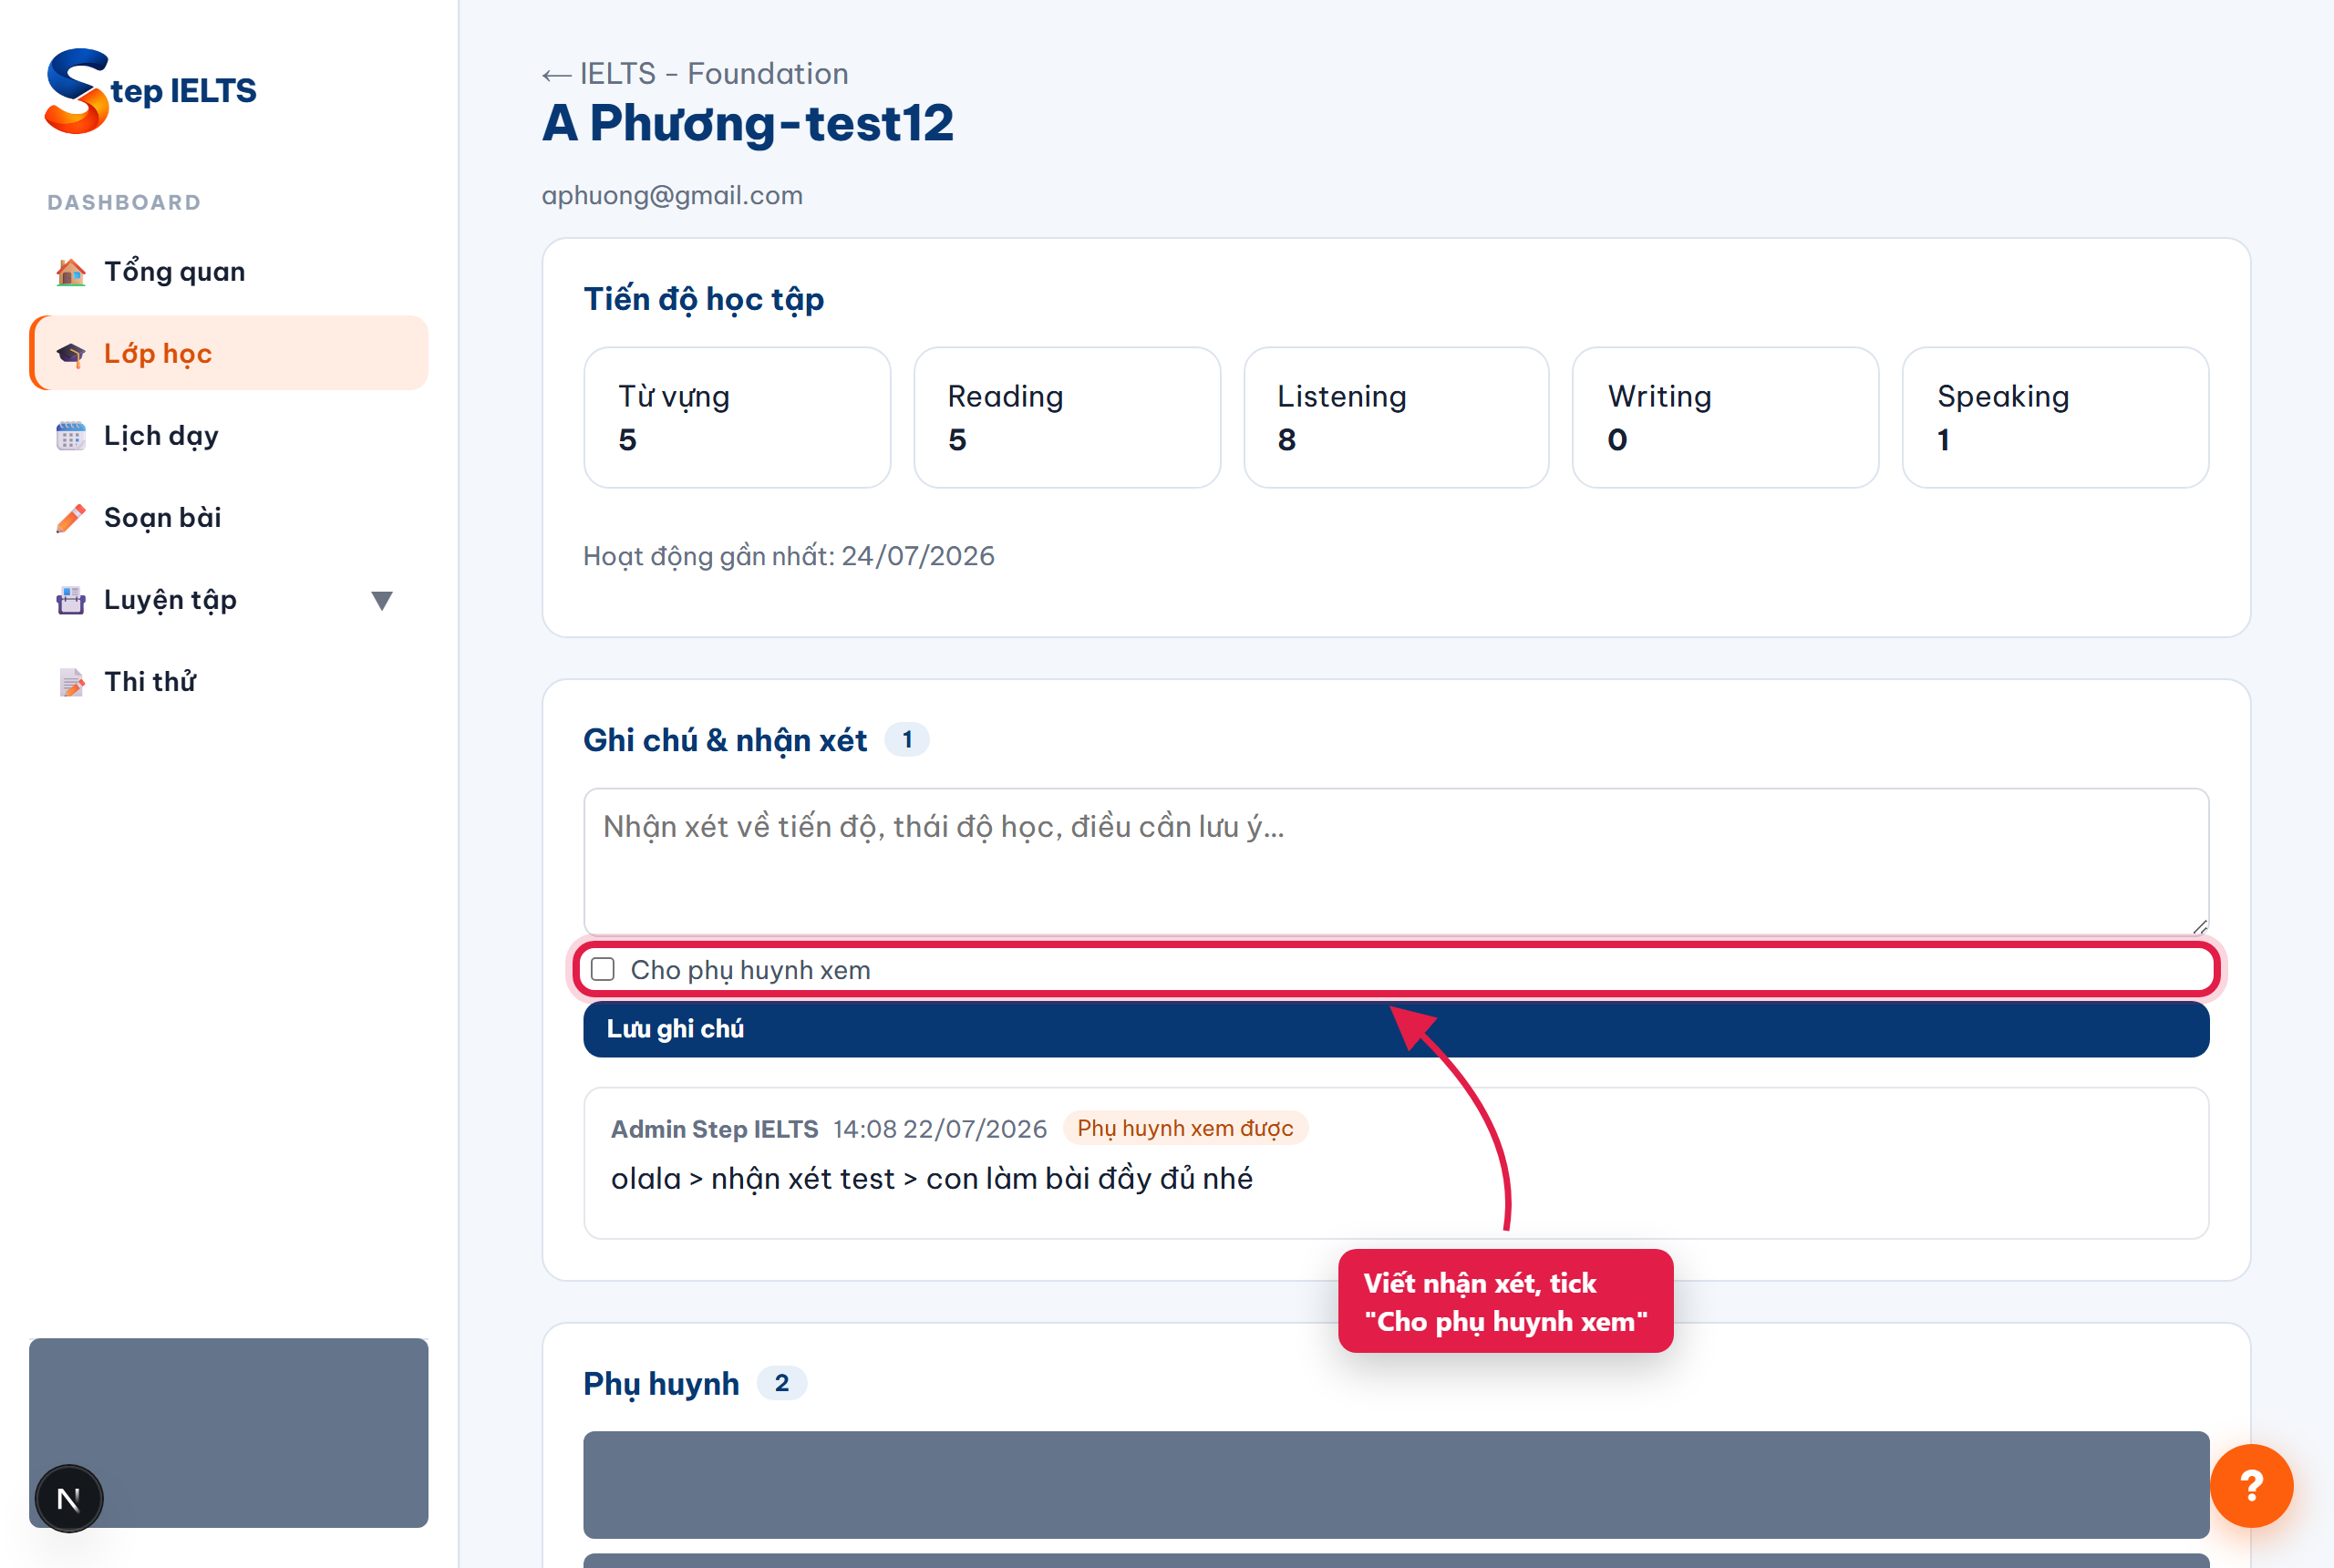Select the Lịch dạy menu item
This screenshot has width=2334, height=1568.
click(229, 436)
